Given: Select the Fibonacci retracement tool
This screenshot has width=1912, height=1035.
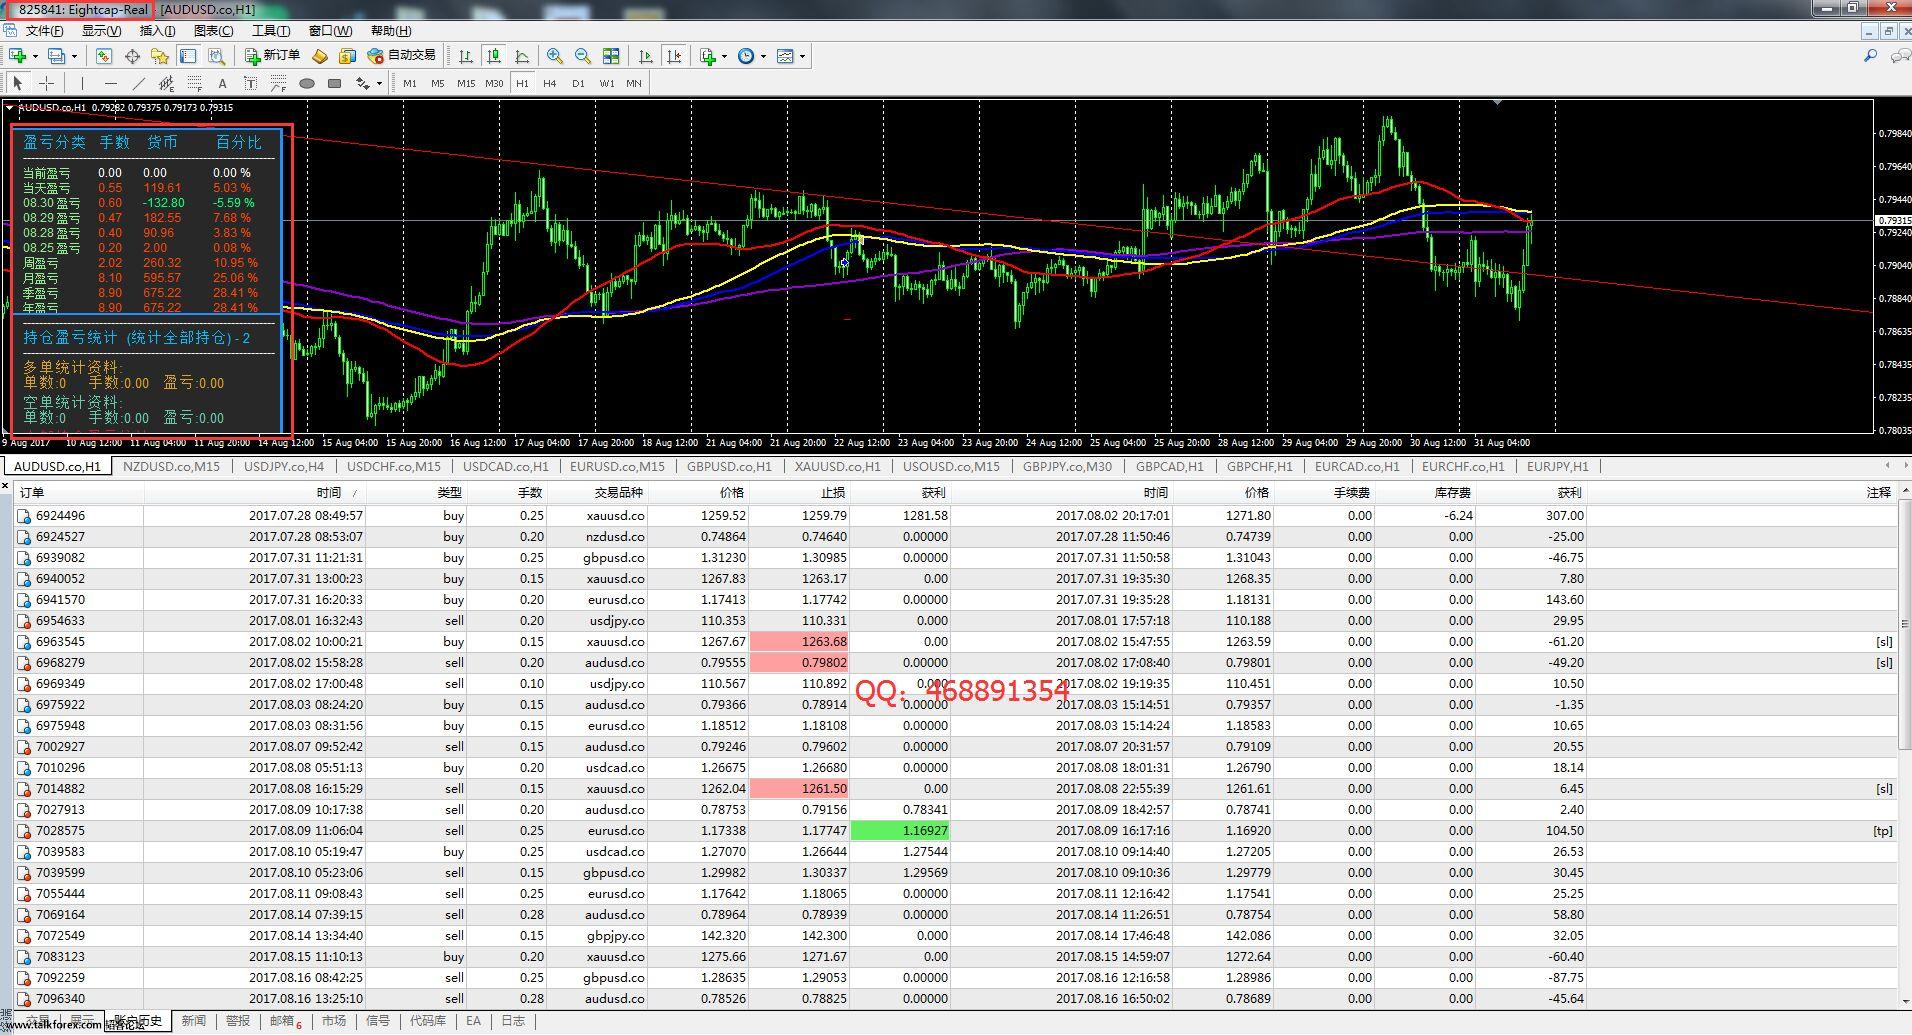Looking at the screenshot, I should click(x=194, y=83).
